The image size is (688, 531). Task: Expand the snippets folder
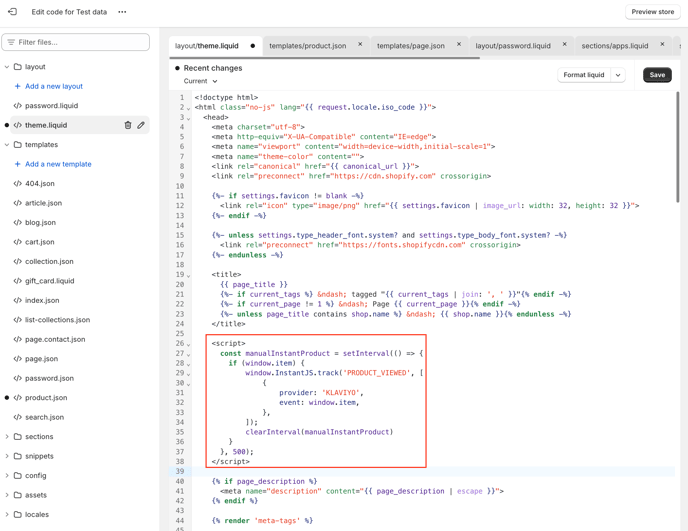tap(7, 456)
